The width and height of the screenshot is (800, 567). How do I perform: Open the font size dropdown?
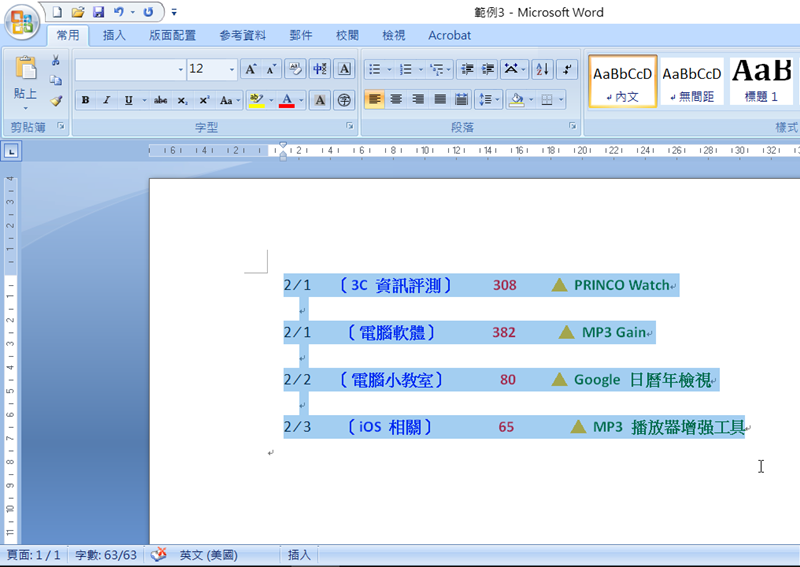click(x=232, y=70)
